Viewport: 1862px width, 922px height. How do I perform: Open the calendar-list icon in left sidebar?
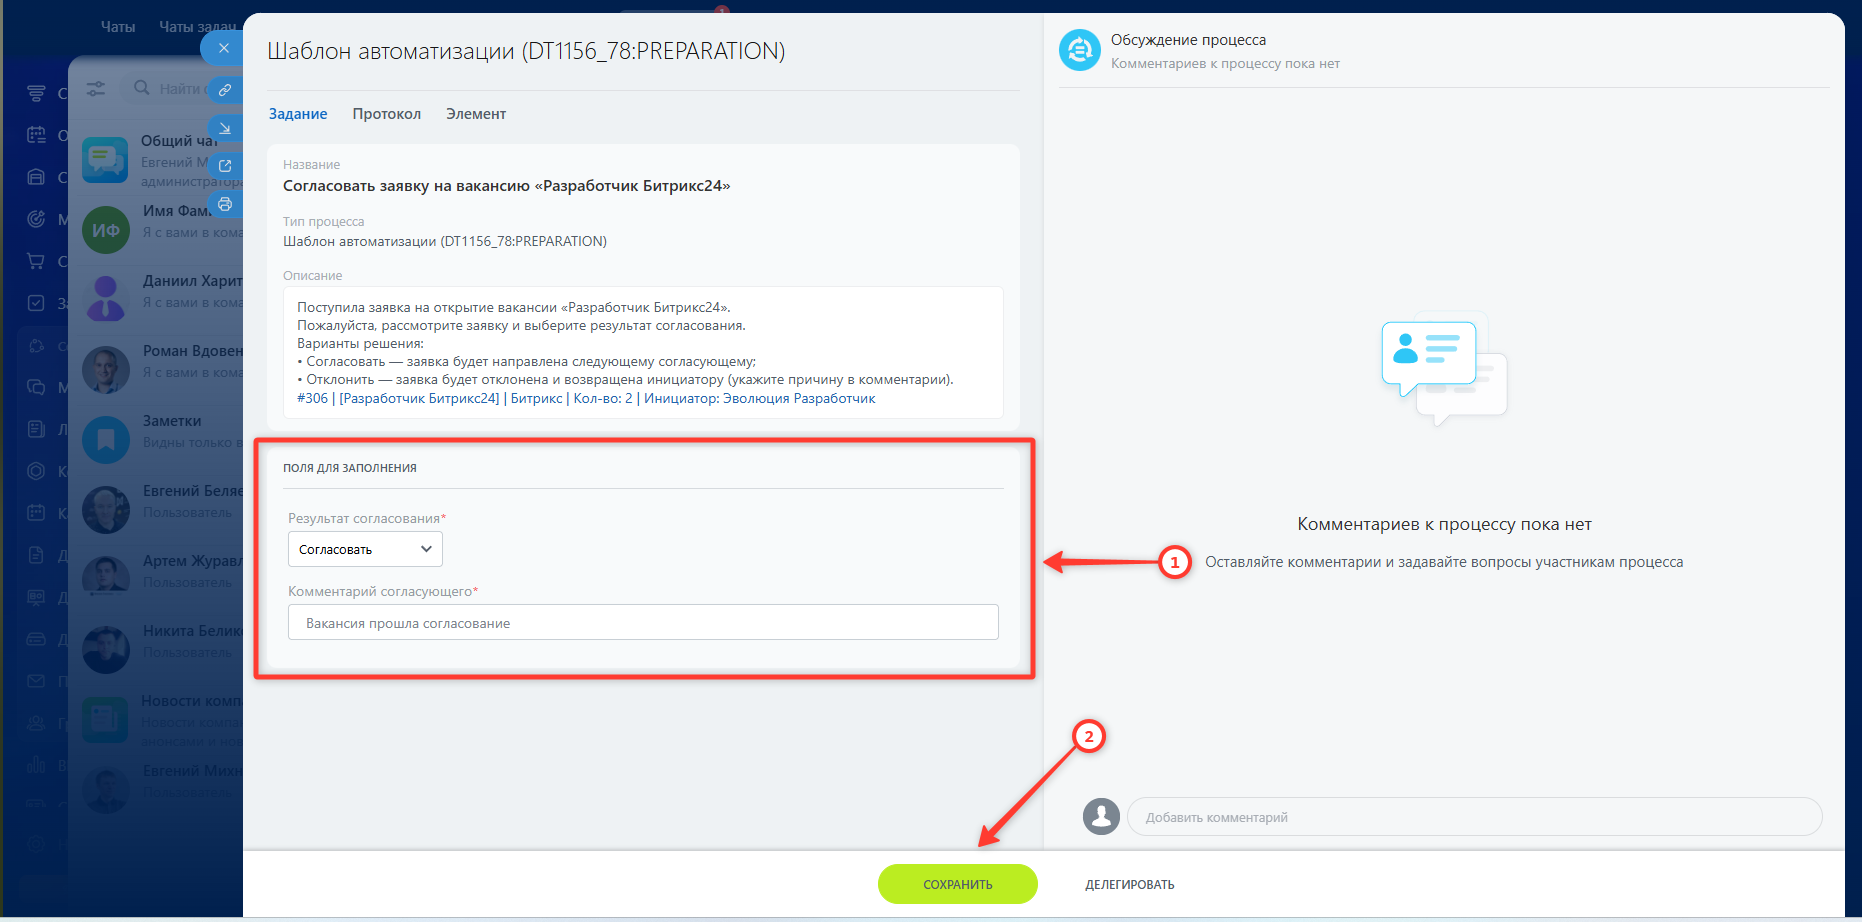36,135
